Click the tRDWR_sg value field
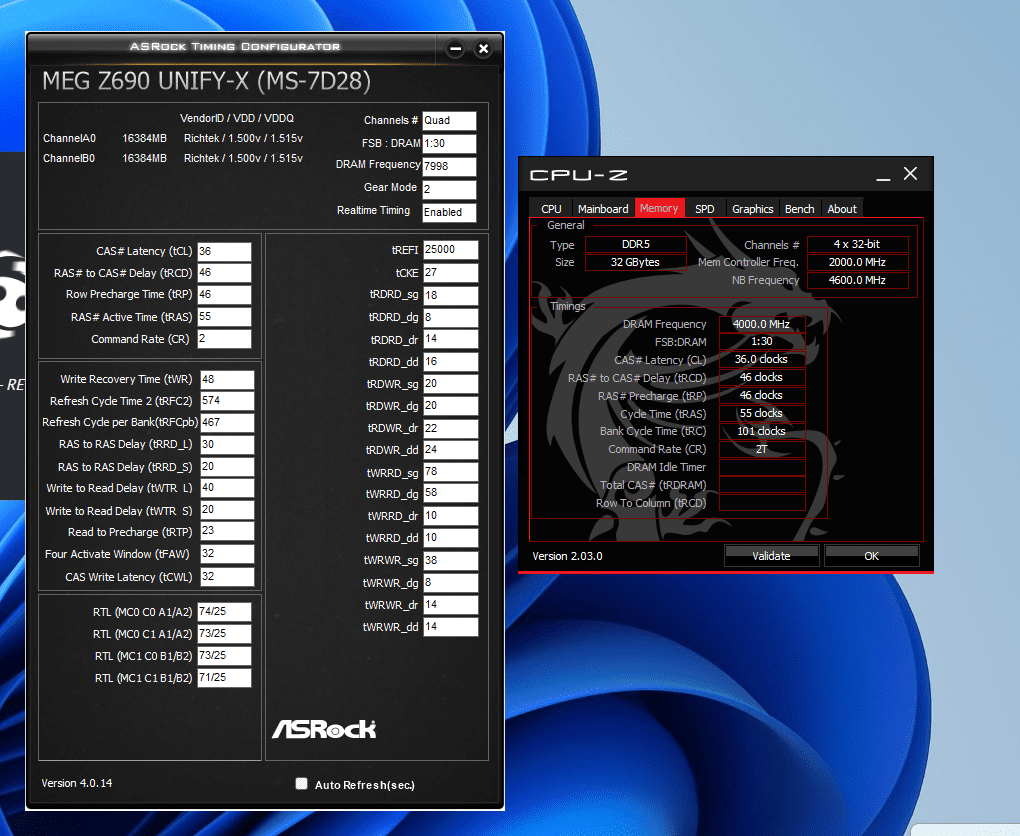Screen dimensions: 1020x836 click(x=451, y=384)
